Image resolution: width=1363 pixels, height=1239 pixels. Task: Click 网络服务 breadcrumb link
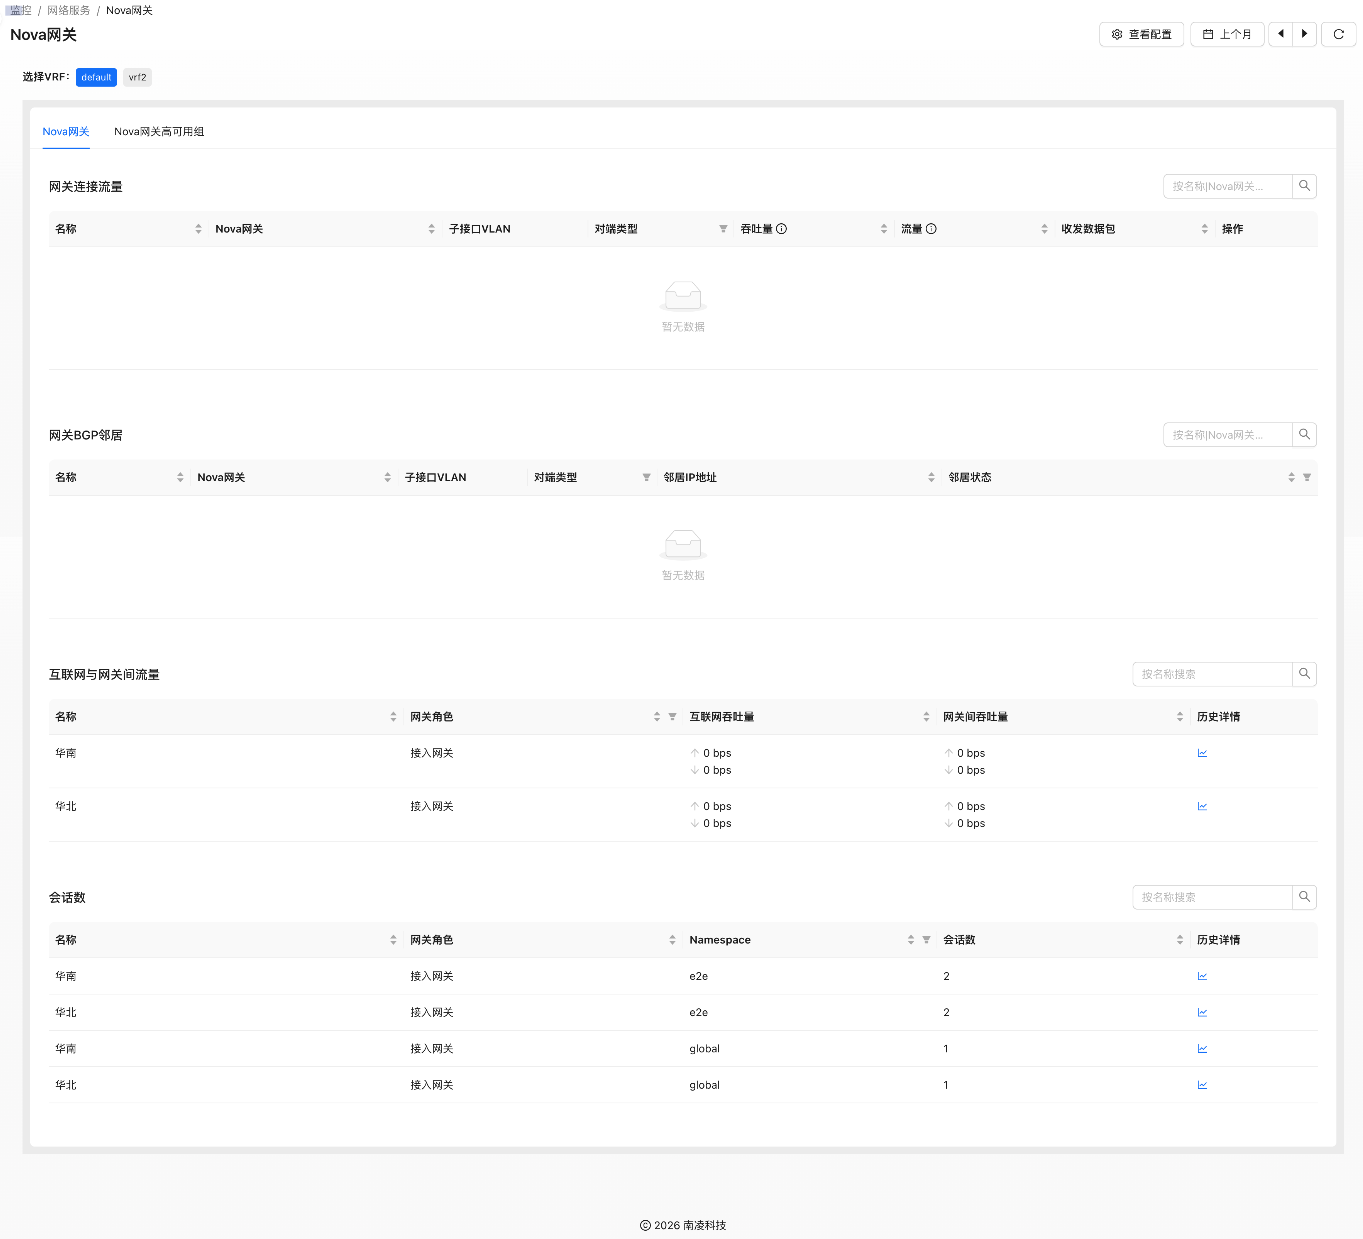coord(68,10)
